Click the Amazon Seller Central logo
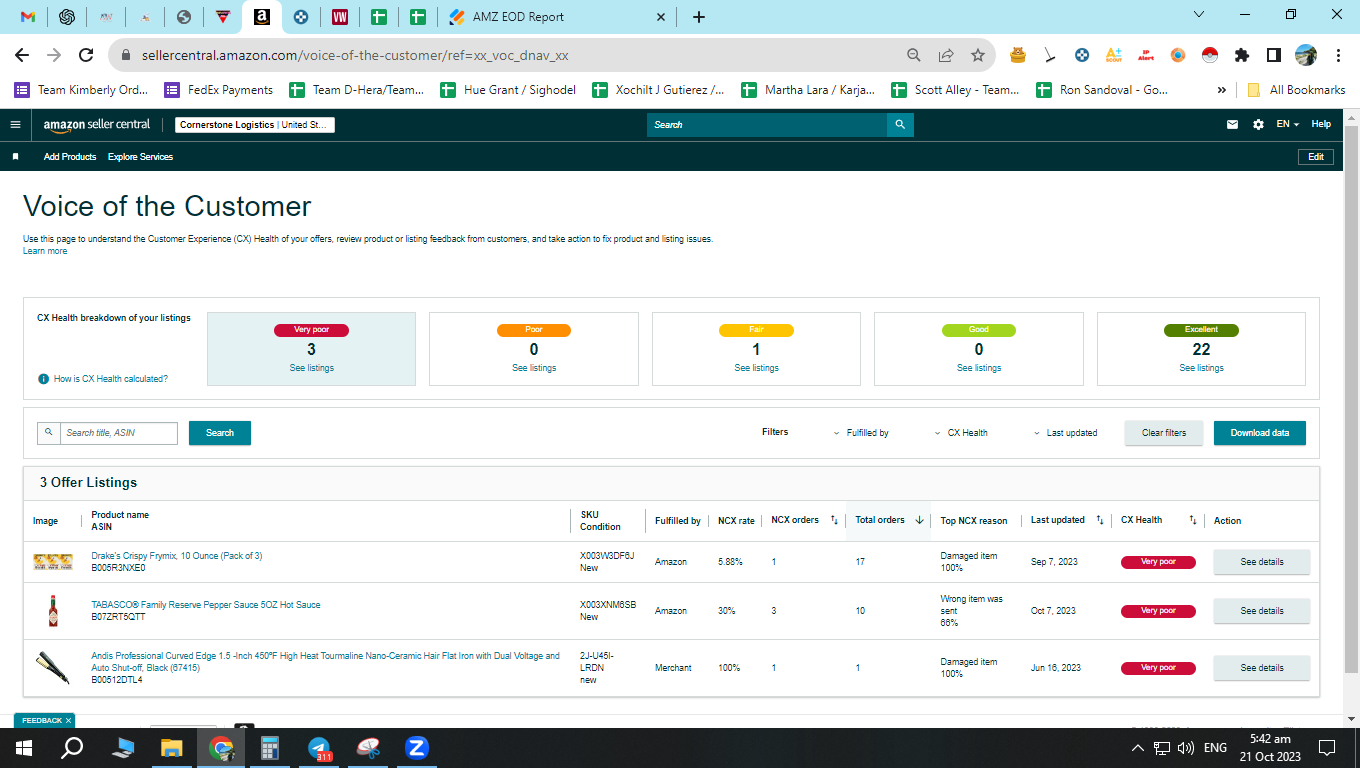 [97, 125]
